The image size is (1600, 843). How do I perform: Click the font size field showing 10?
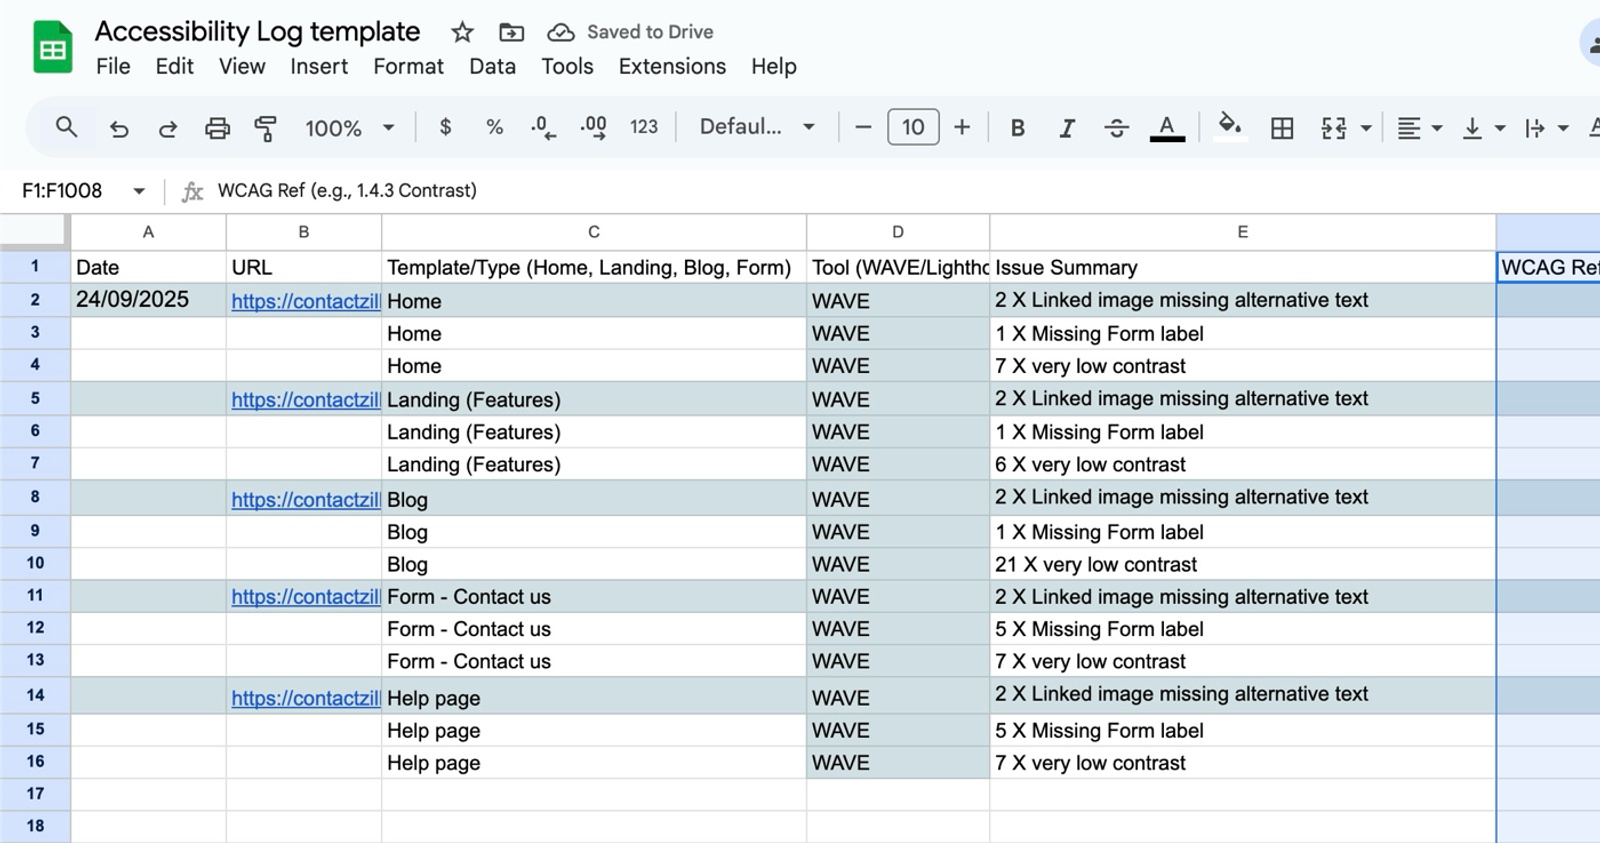pyautogui.click(x=913, y=127)
